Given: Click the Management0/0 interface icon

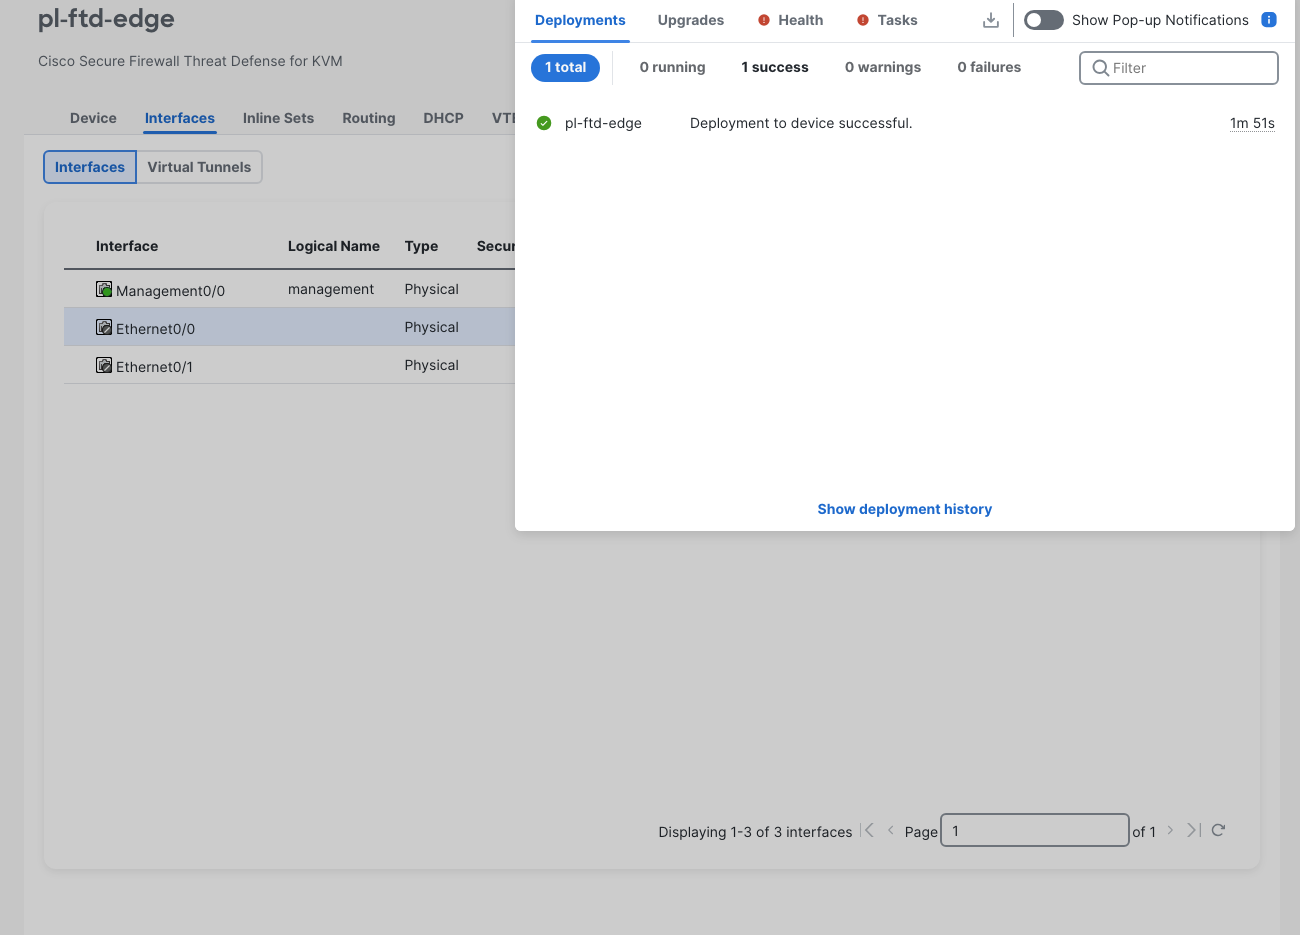Looking at the screenshot, I should [x=104, y=289].
